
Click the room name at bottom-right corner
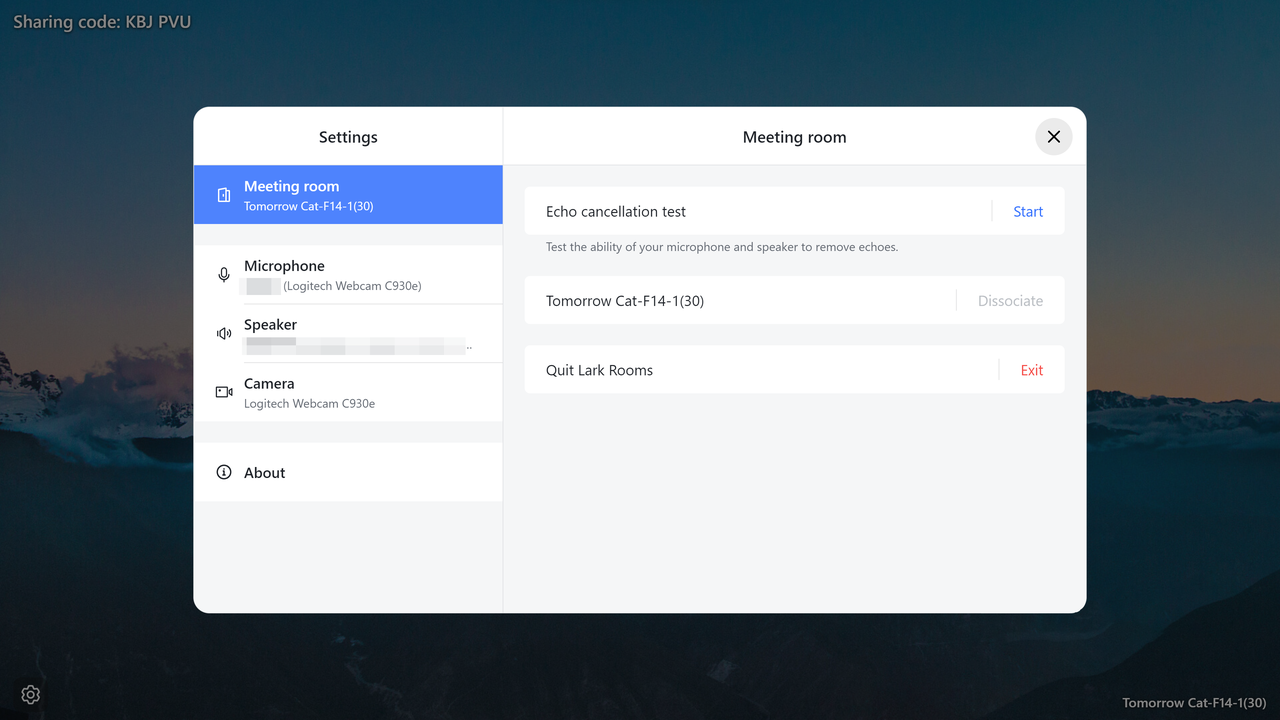1194,703
